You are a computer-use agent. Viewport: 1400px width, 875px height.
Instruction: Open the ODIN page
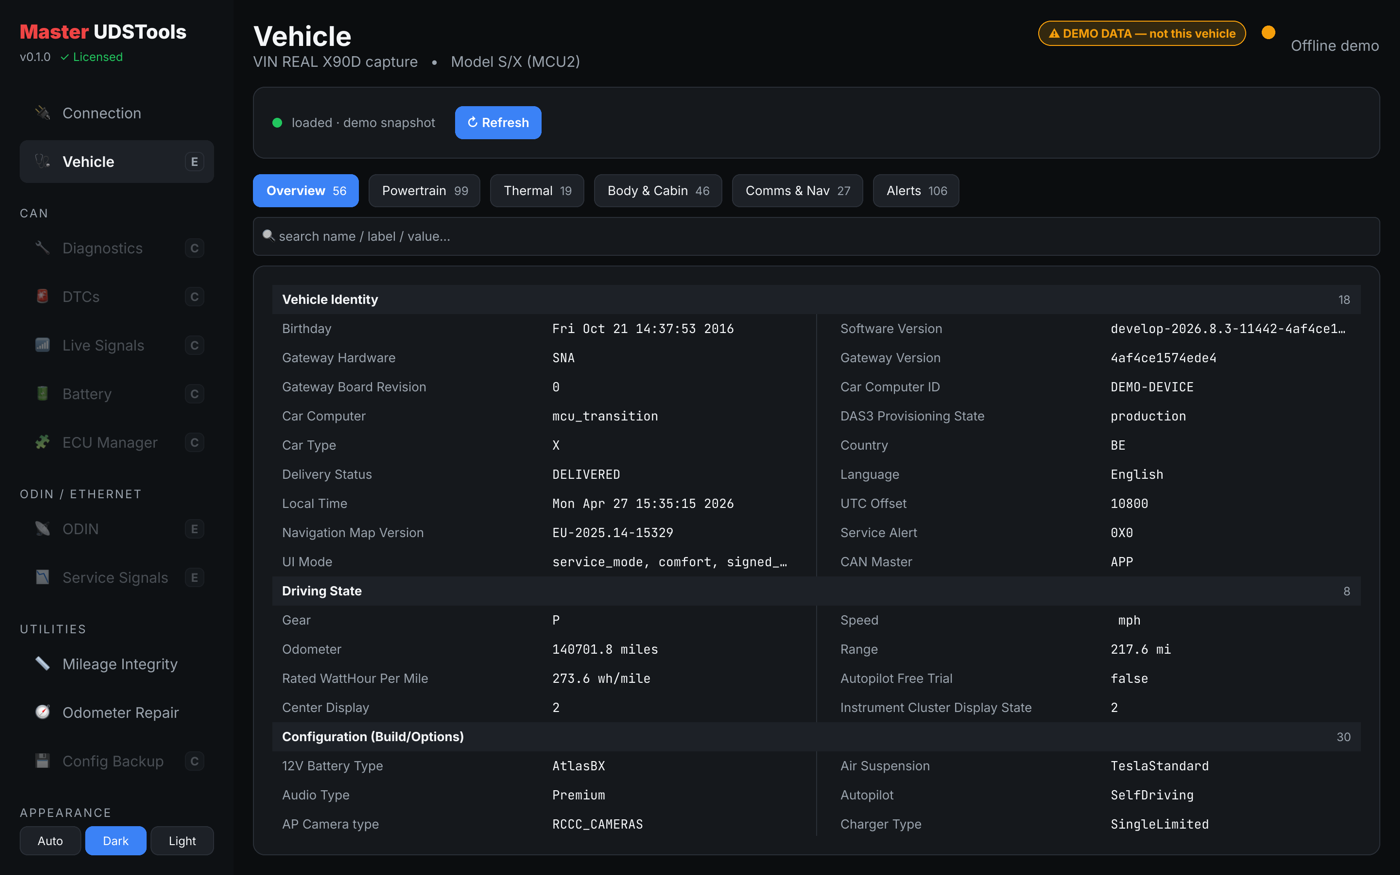116,528
